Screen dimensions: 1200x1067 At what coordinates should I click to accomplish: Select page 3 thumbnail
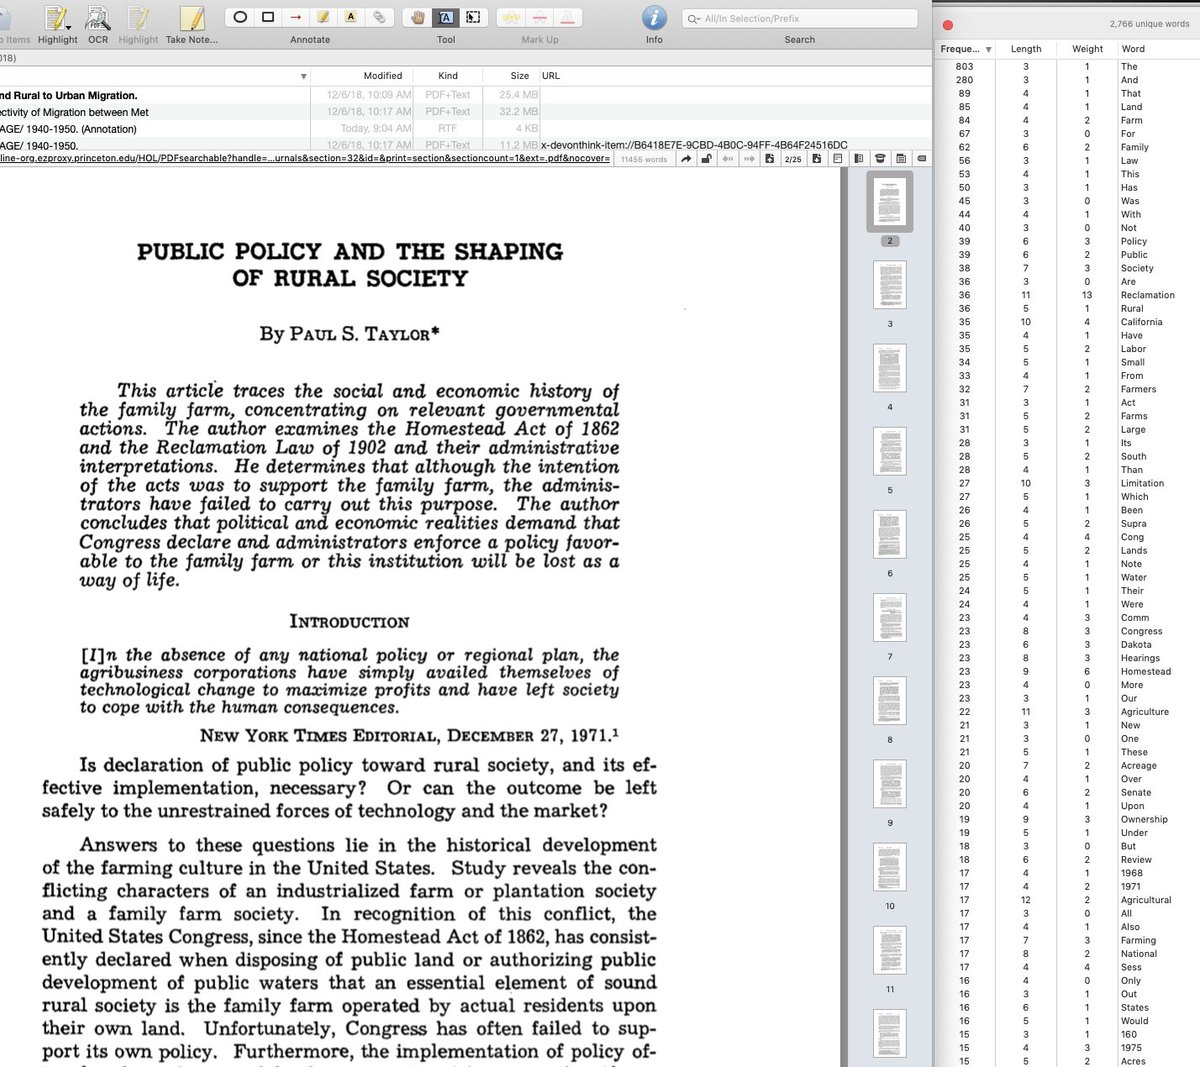[889, 285]
